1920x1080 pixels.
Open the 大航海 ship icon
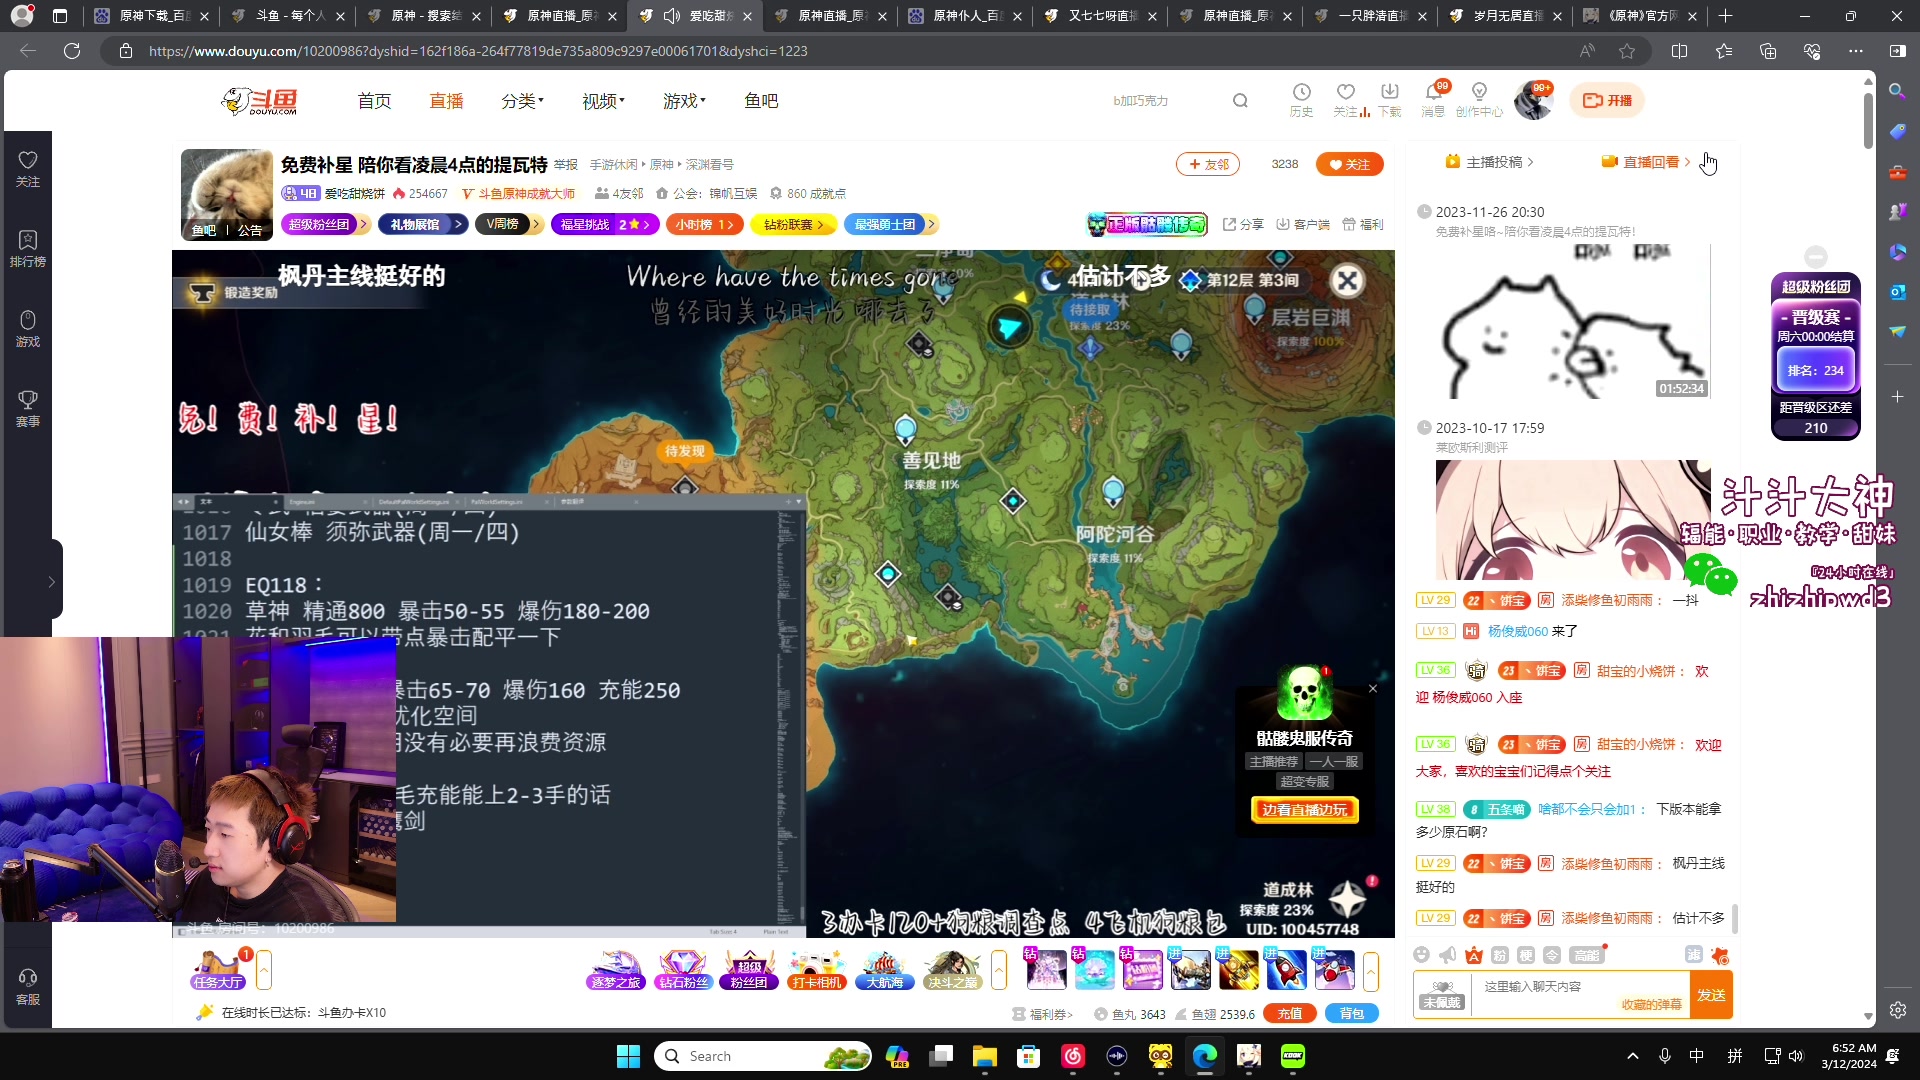click(x=884, y=970)
